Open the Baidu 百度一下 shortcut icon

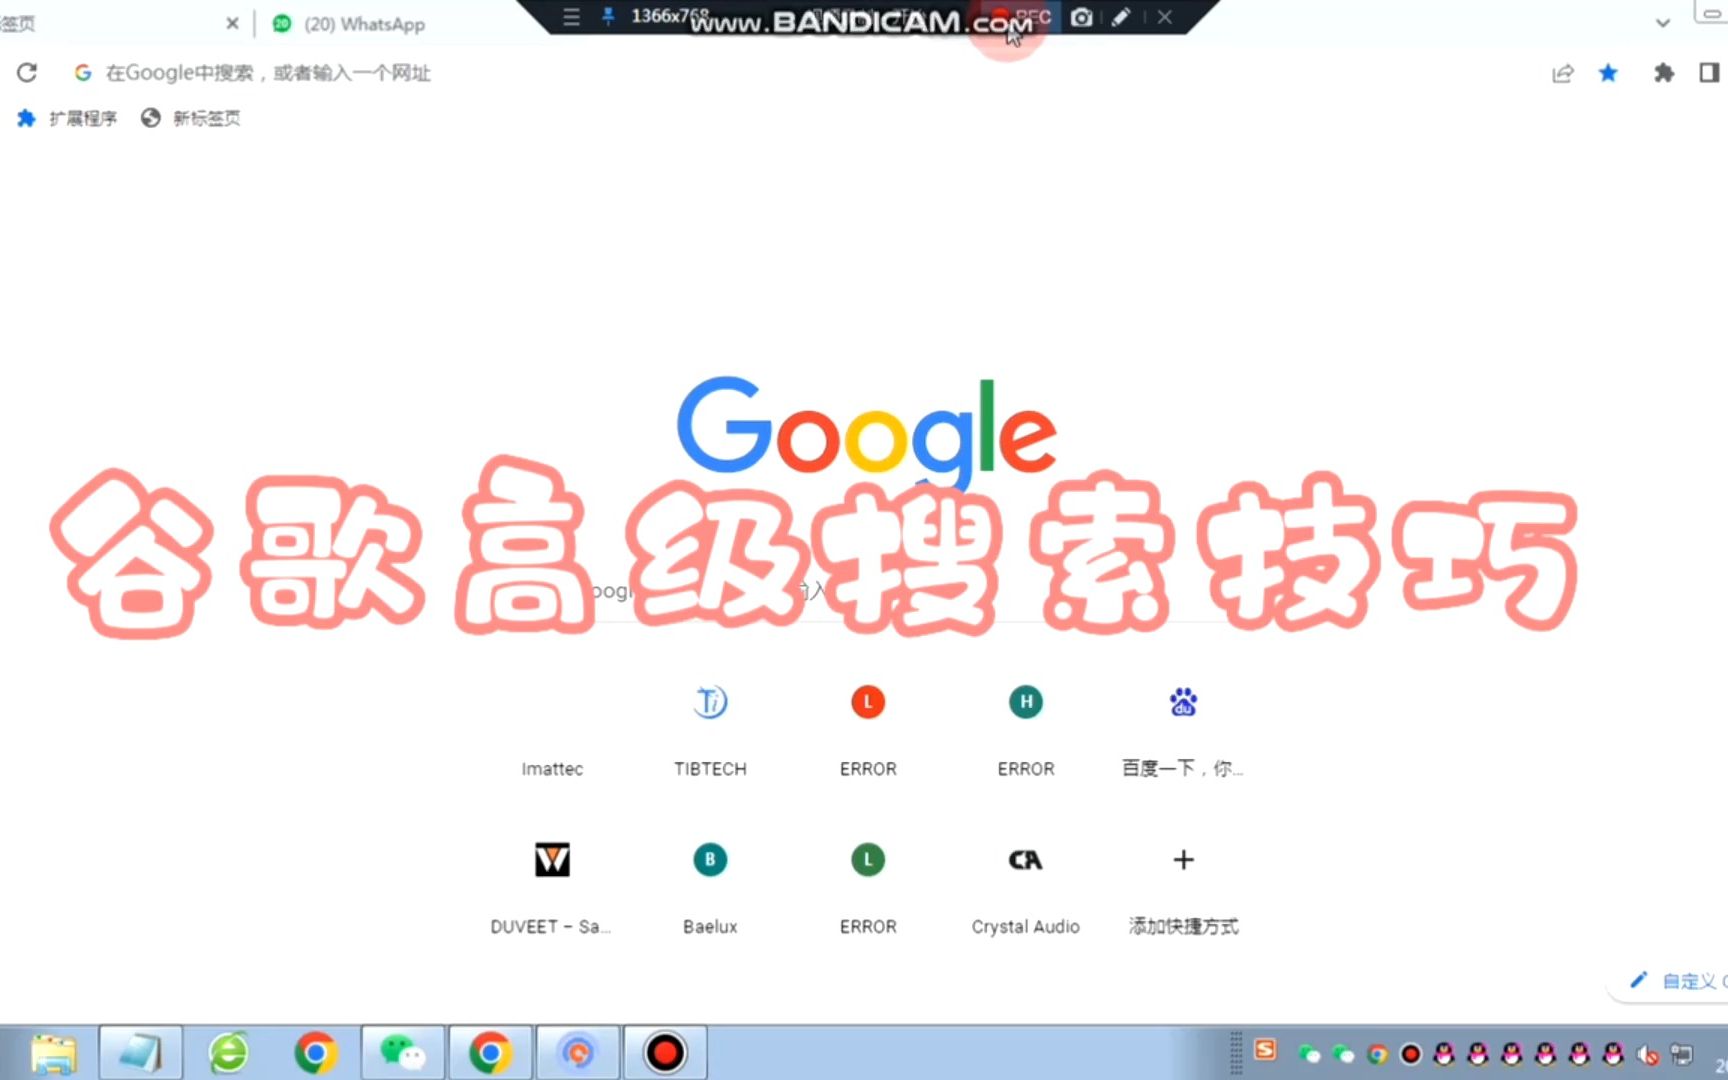[1182, 702]
